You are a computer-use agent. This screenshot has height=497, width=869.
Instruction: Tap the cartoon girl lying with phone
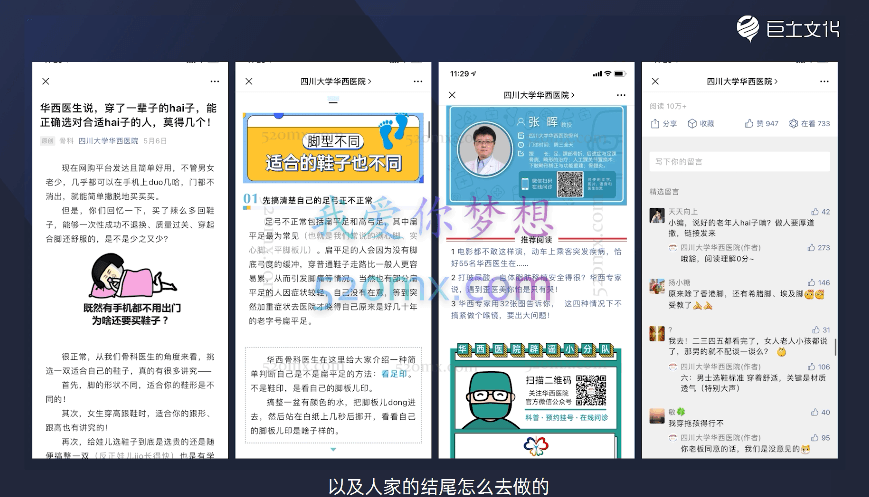(x=132, y=276)
